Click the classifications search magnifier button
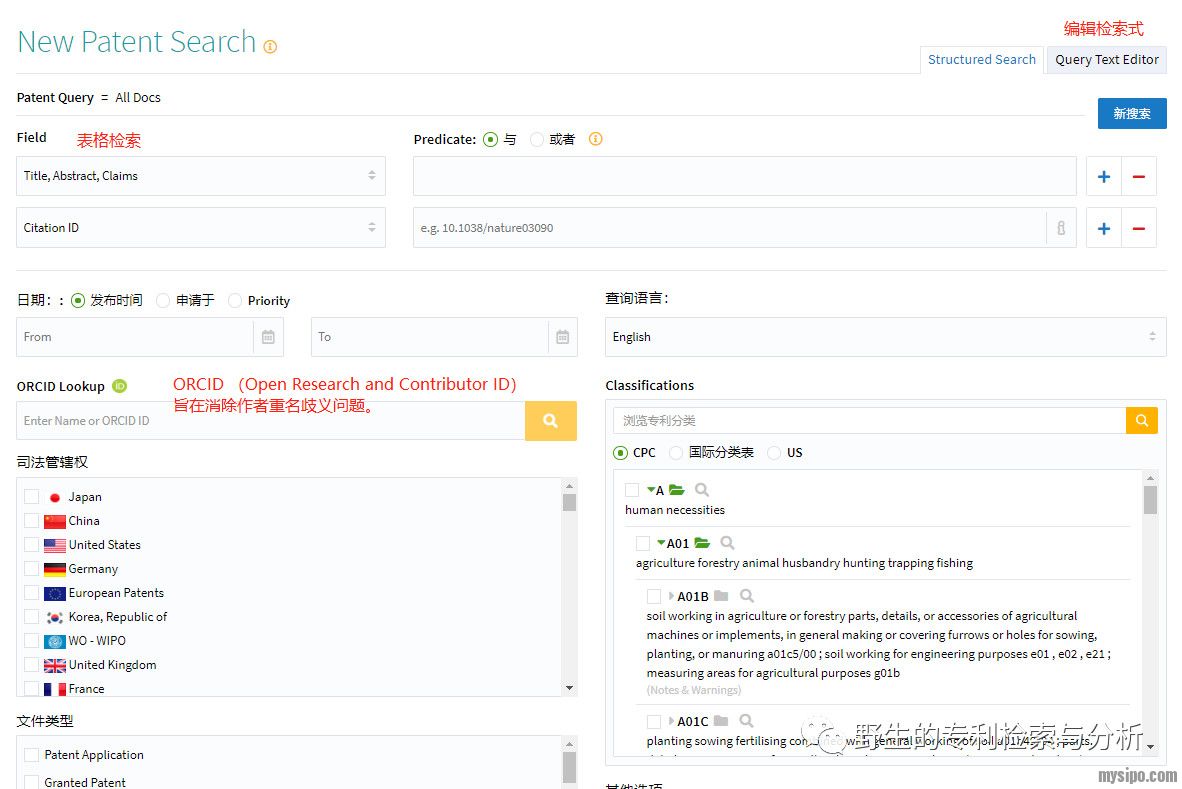1182x789 pixels. coord(1141,420)
